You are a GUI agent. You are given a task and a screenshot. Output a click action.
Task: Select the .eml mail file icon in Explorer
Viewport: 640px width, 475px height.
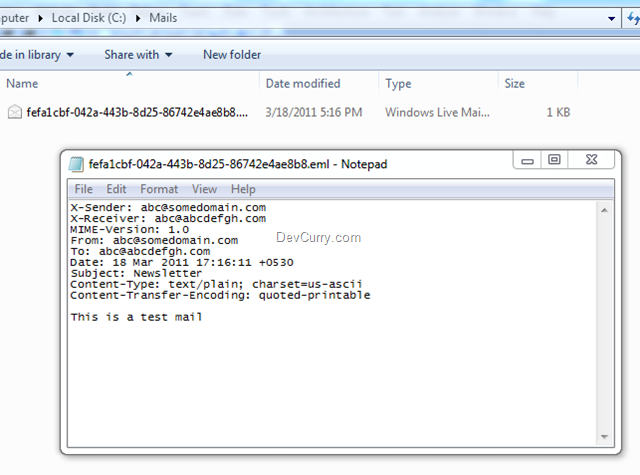(15, 112)
